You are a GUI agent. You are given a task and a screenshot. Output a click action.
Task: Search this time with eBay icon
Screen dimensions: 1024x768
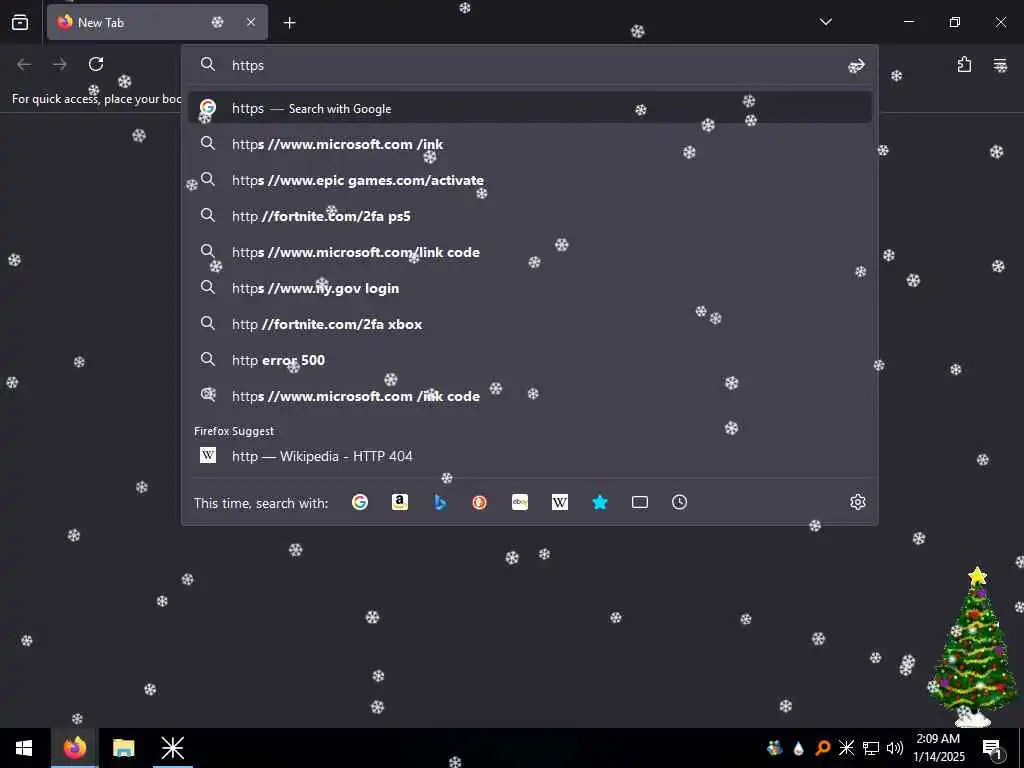[520, 502]
